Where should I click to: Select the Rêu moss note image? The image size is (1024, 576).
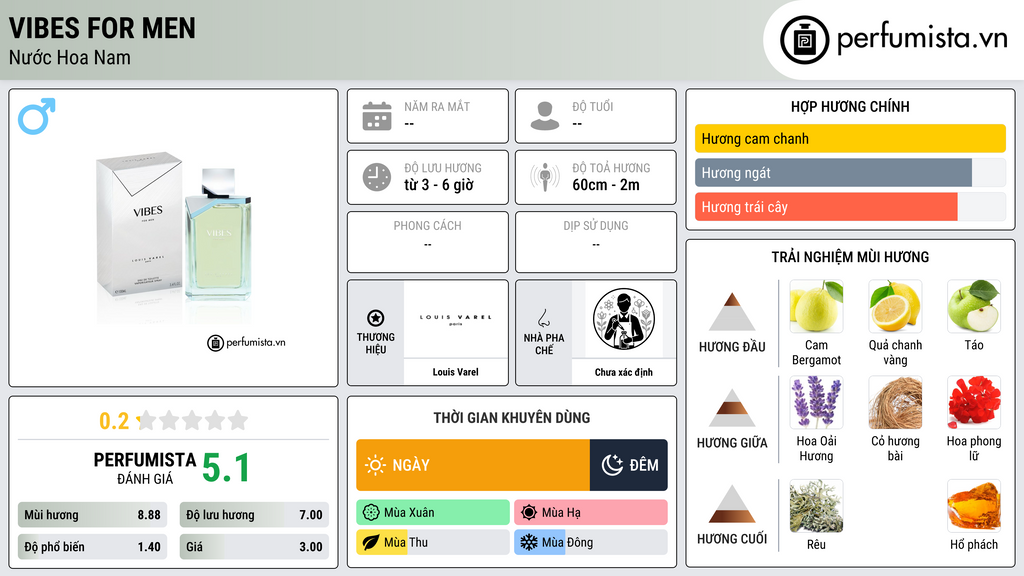click(x=816, y=506)
